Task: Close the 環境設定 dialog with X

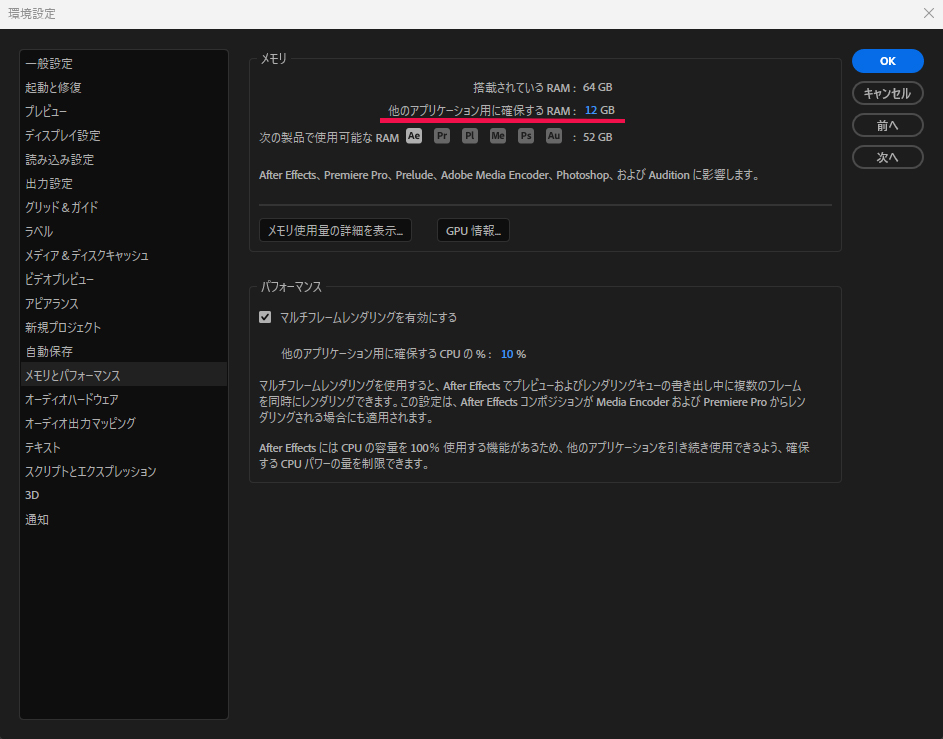Action: (928, 14)
